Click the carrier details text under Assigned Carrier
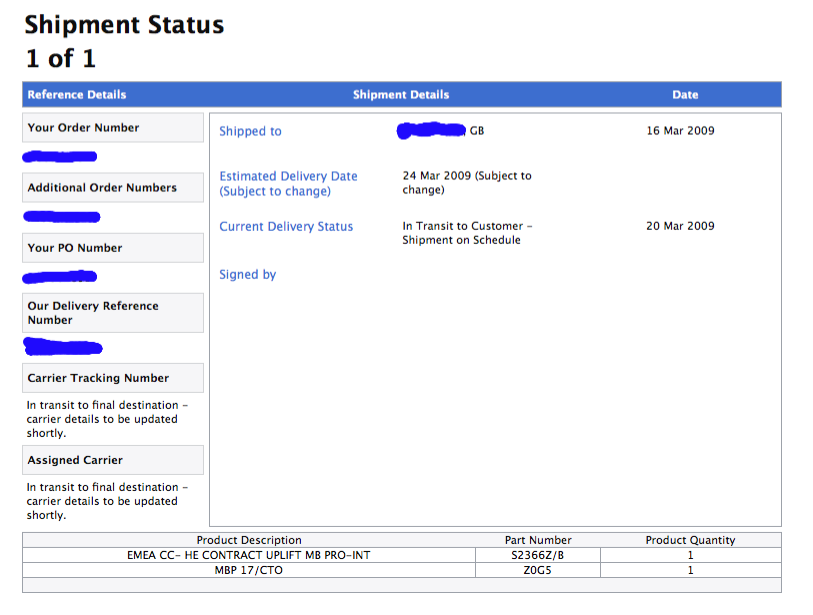 (x=107, y=501)
